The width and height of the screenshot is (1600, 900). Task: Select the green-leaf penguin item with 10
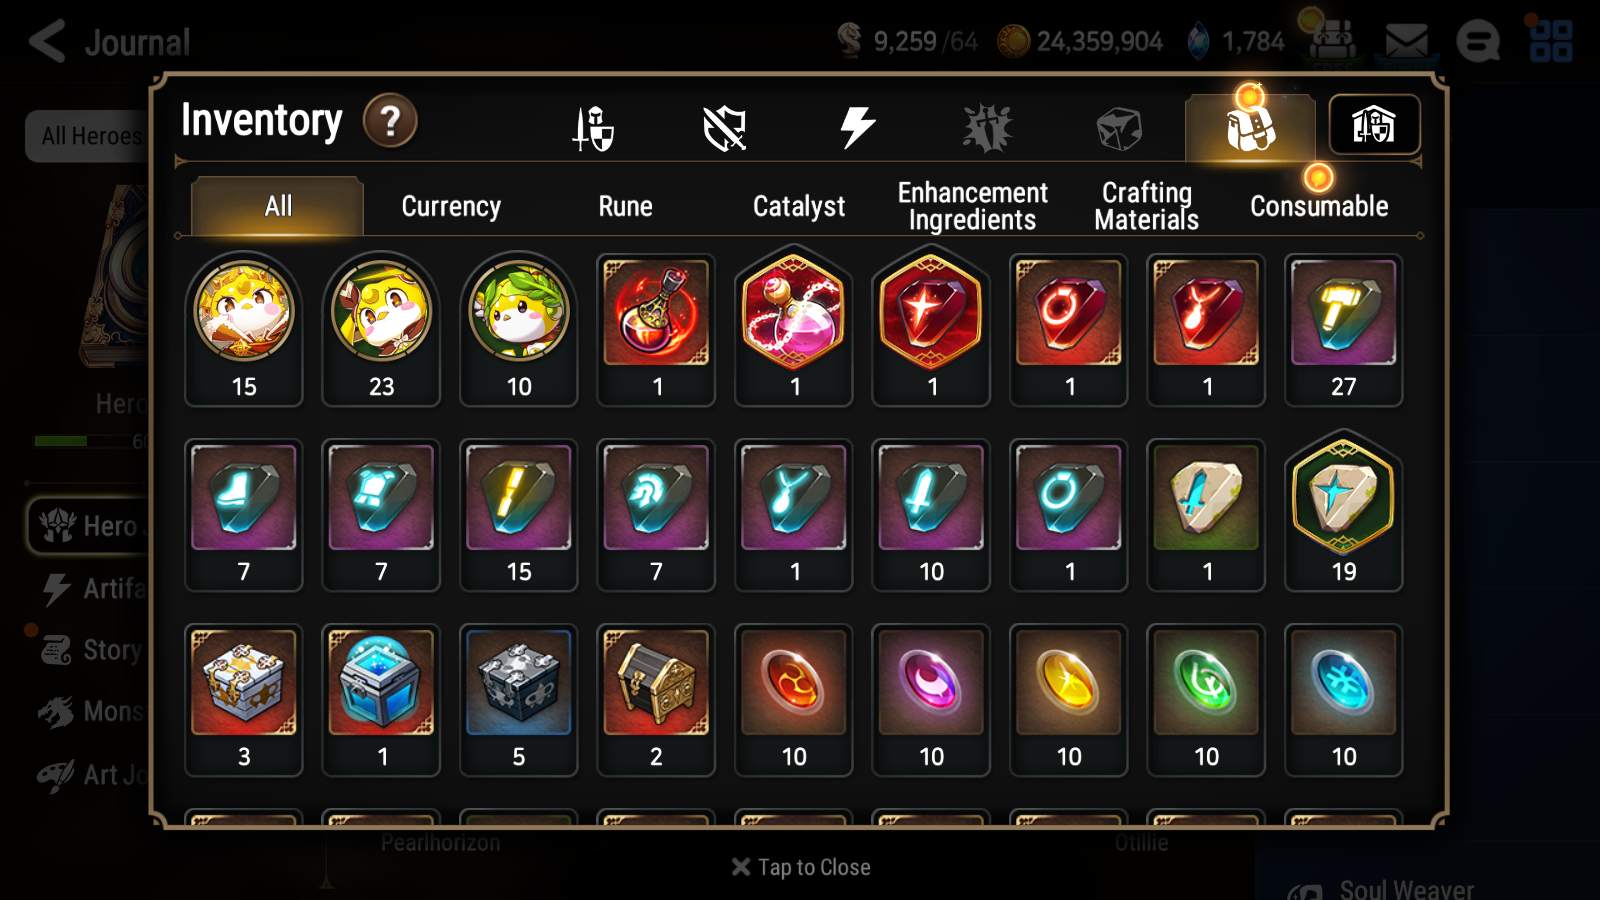(519, 330)
